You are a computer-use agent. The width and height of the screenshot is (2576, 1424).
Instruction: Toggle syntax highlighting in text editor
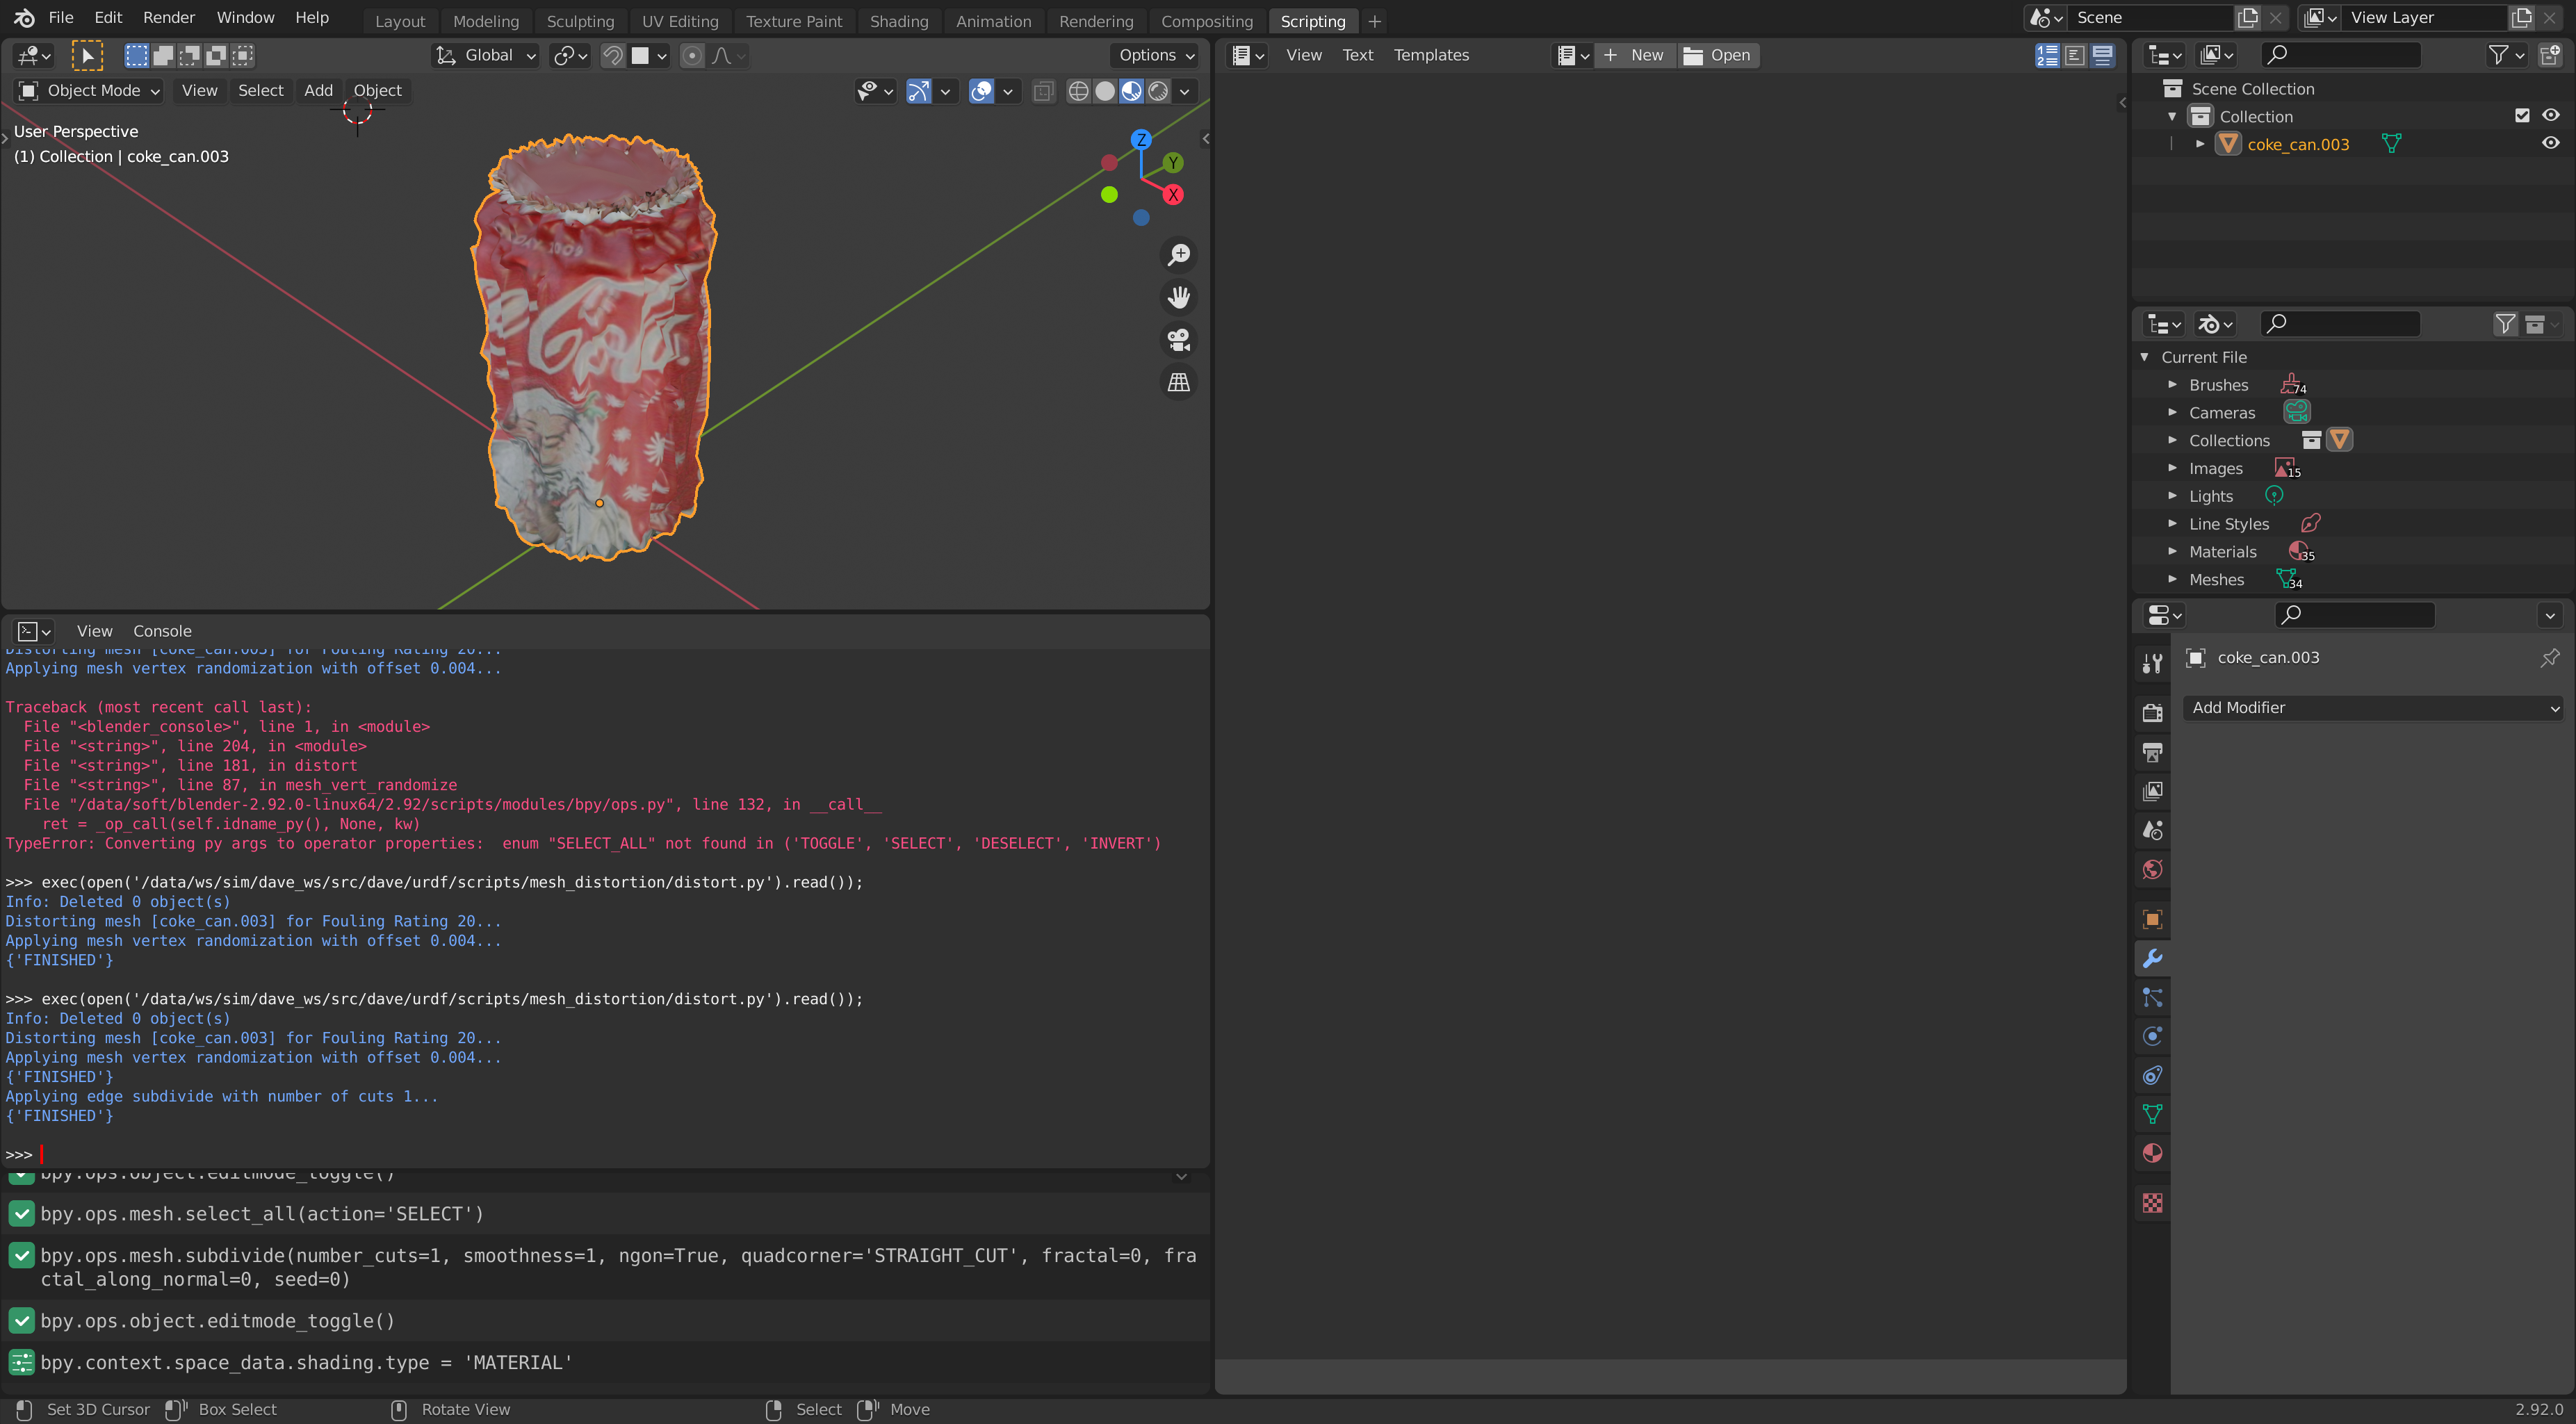[2102, 56]
